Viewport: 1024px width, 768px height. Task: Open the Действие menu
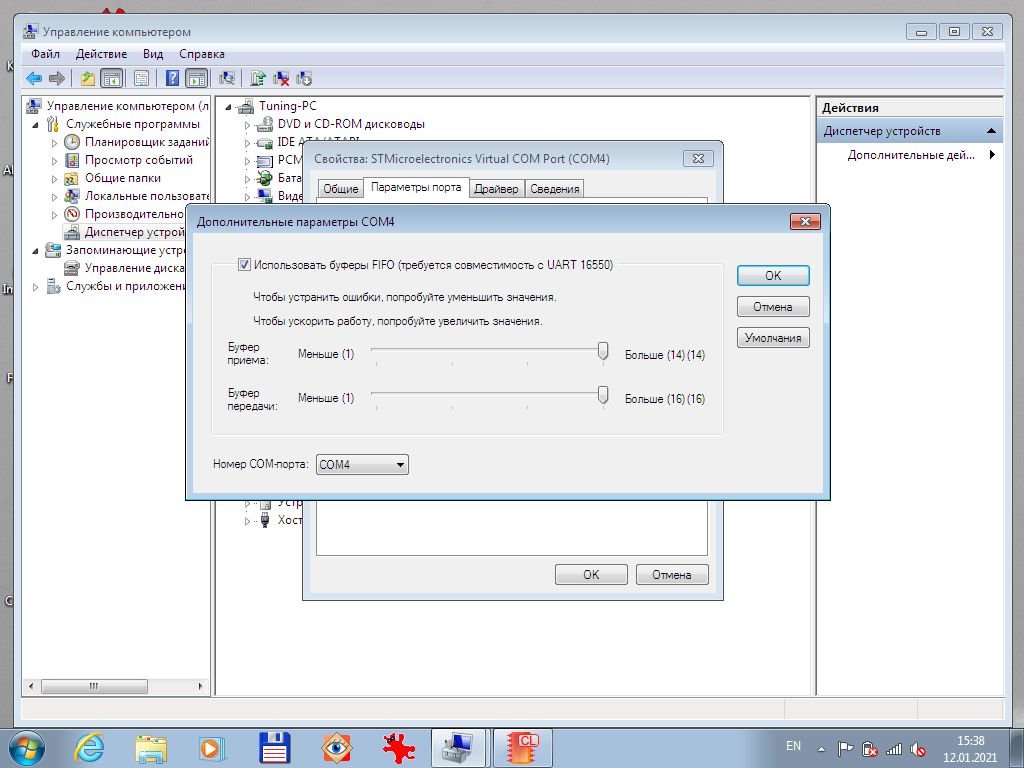101,54
